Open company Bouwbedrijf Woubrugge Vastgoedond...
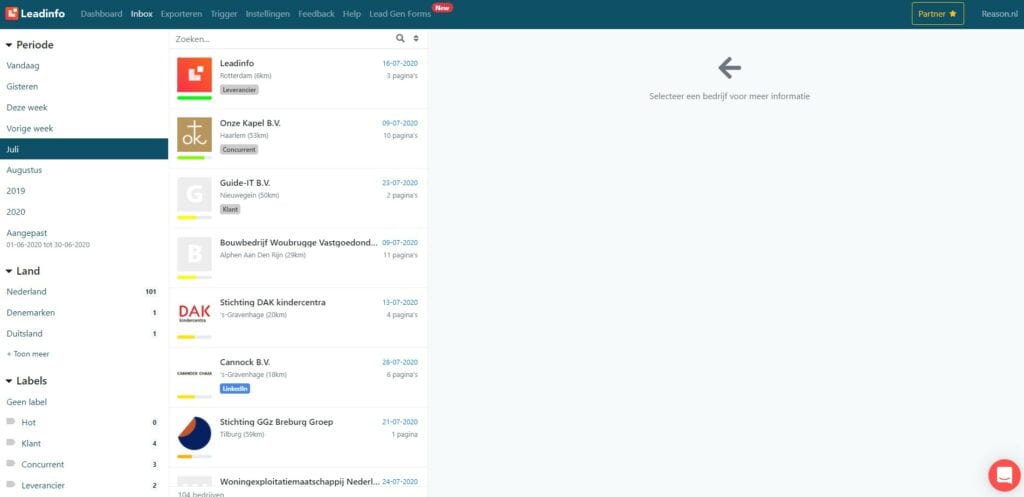Screen dimensions: 1024x497 tap(299, 242)
